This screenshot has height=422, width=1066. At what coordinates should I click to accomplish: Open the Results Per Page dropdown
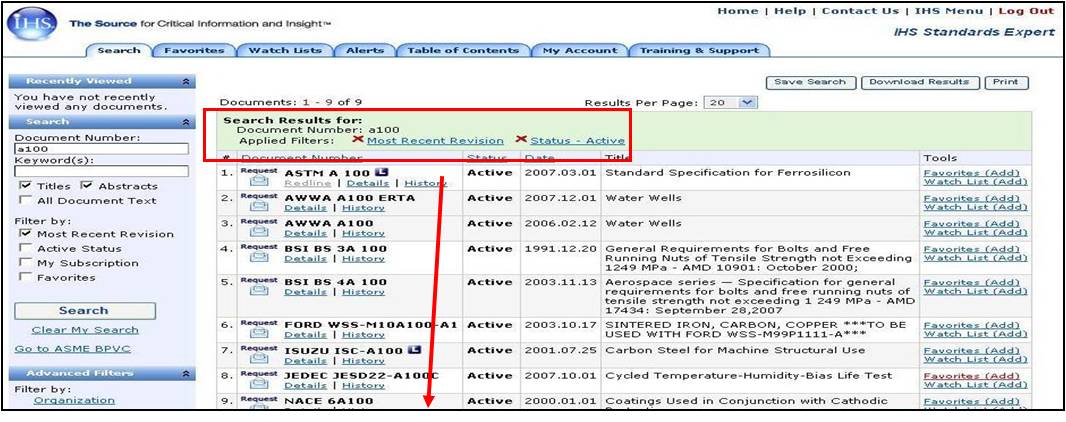pyautogui.click(x=747, y=102)
